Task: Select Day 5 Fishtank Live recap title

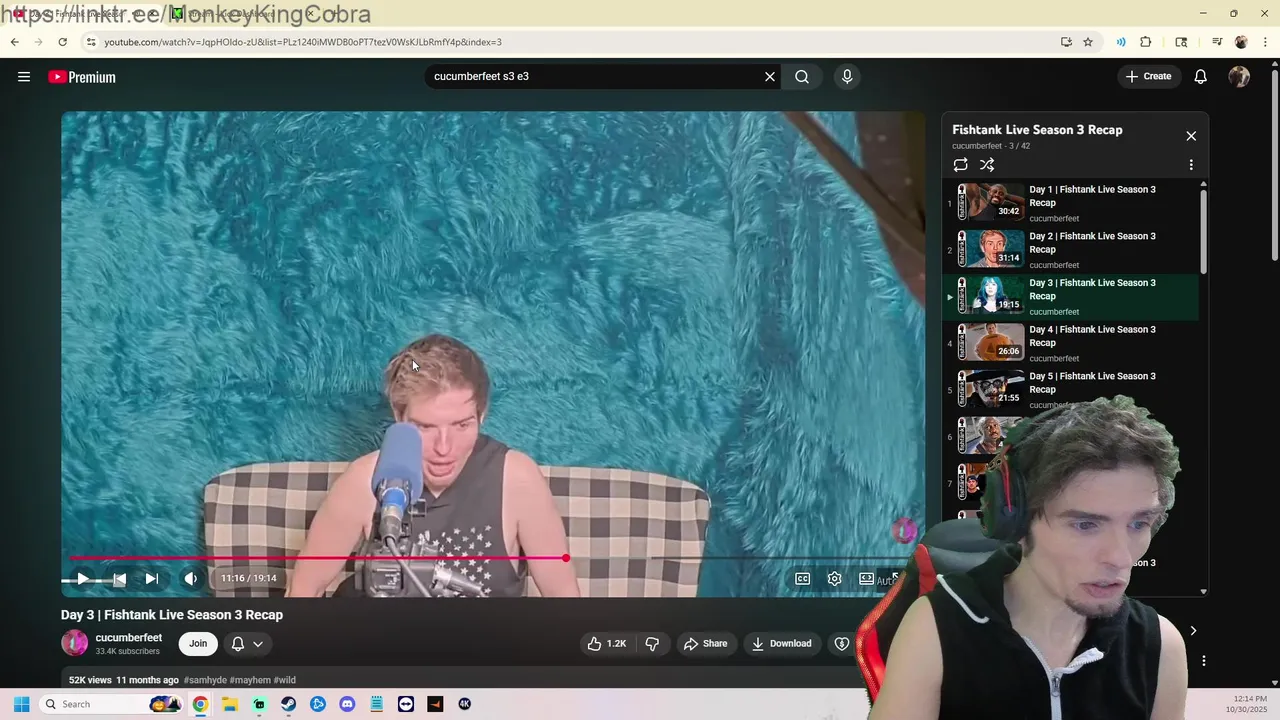Action: [1092, 383]
